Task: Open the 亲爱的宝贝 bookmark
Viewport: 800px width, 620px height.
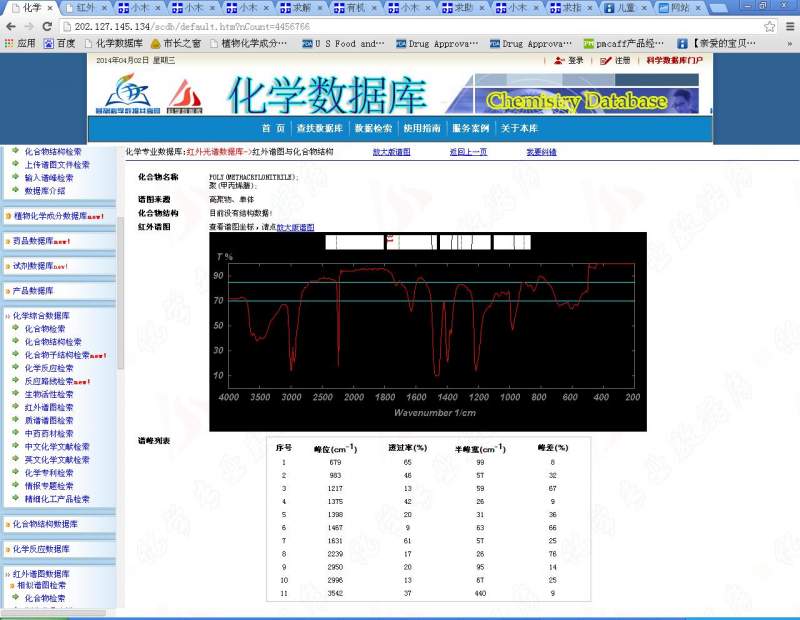Action: pos(716,43)
